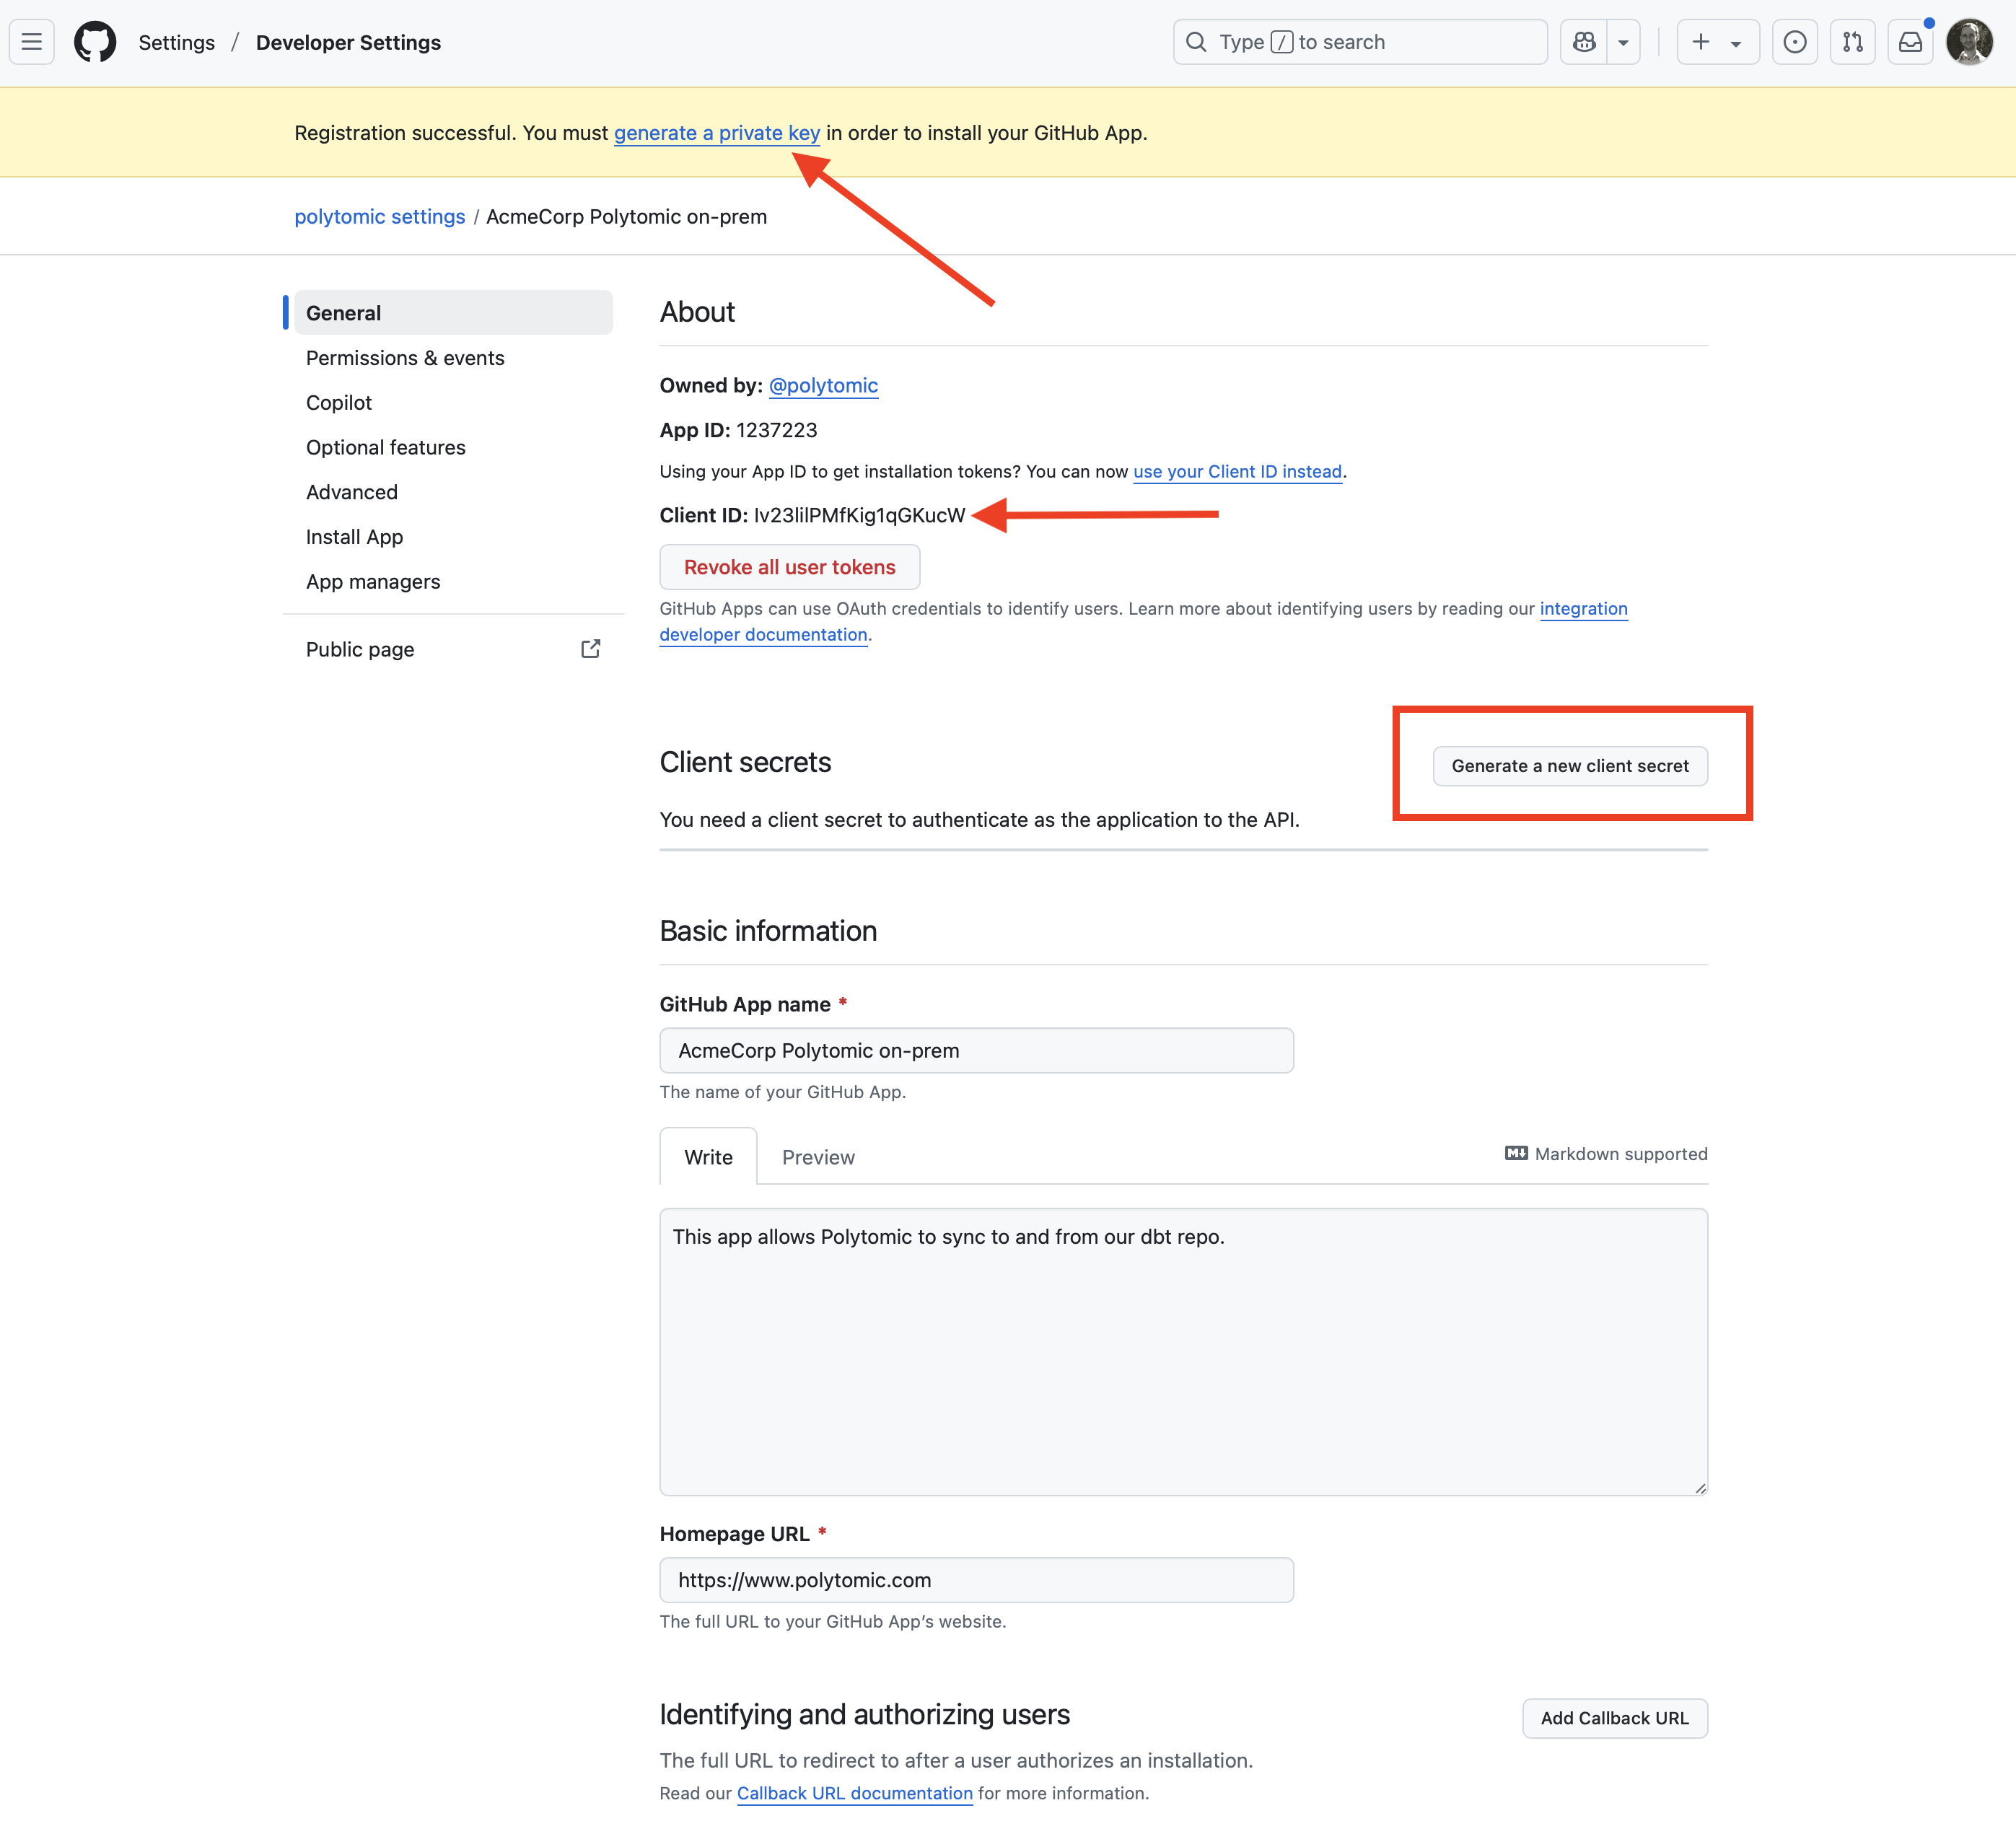Image resolution: width=2016 pixels, height=1821 pixels.
Task: Open the Copilot chat icon
Action: pos(1584,42)
